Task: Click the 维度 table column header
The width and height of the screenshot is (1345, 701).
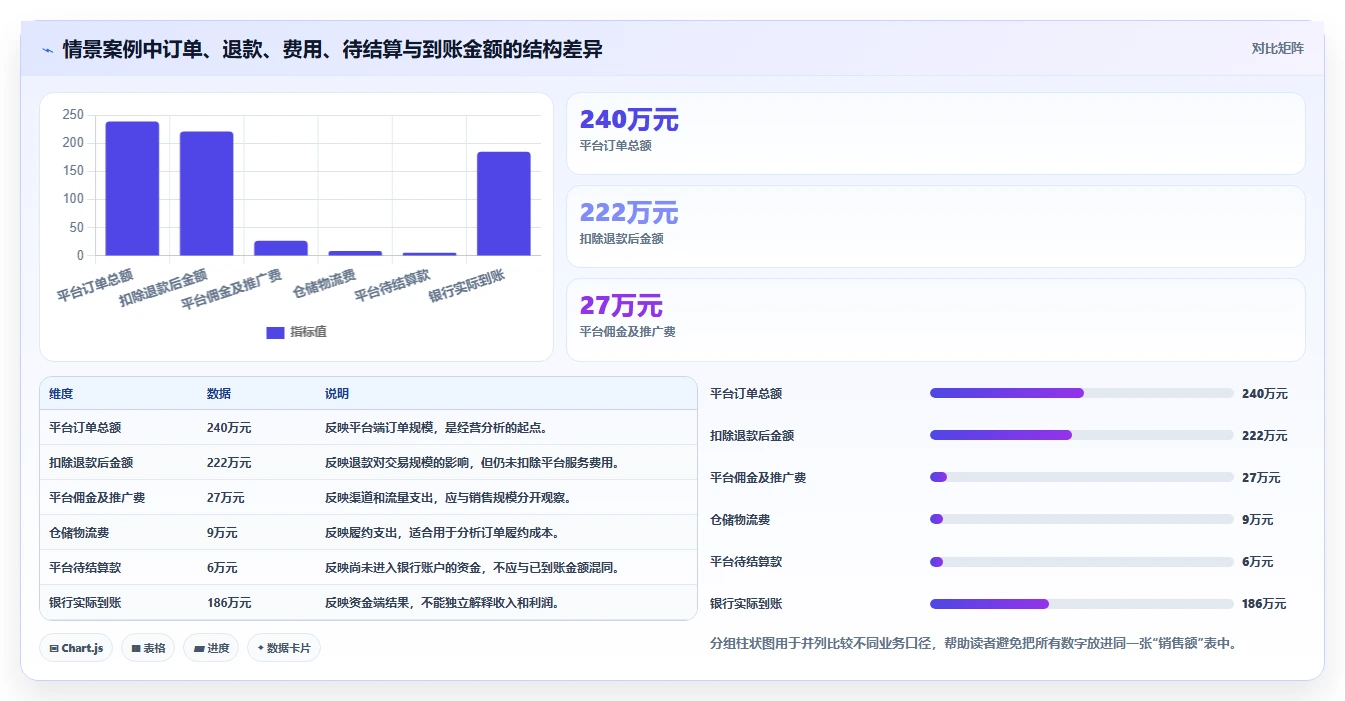Action: [61, 394]
